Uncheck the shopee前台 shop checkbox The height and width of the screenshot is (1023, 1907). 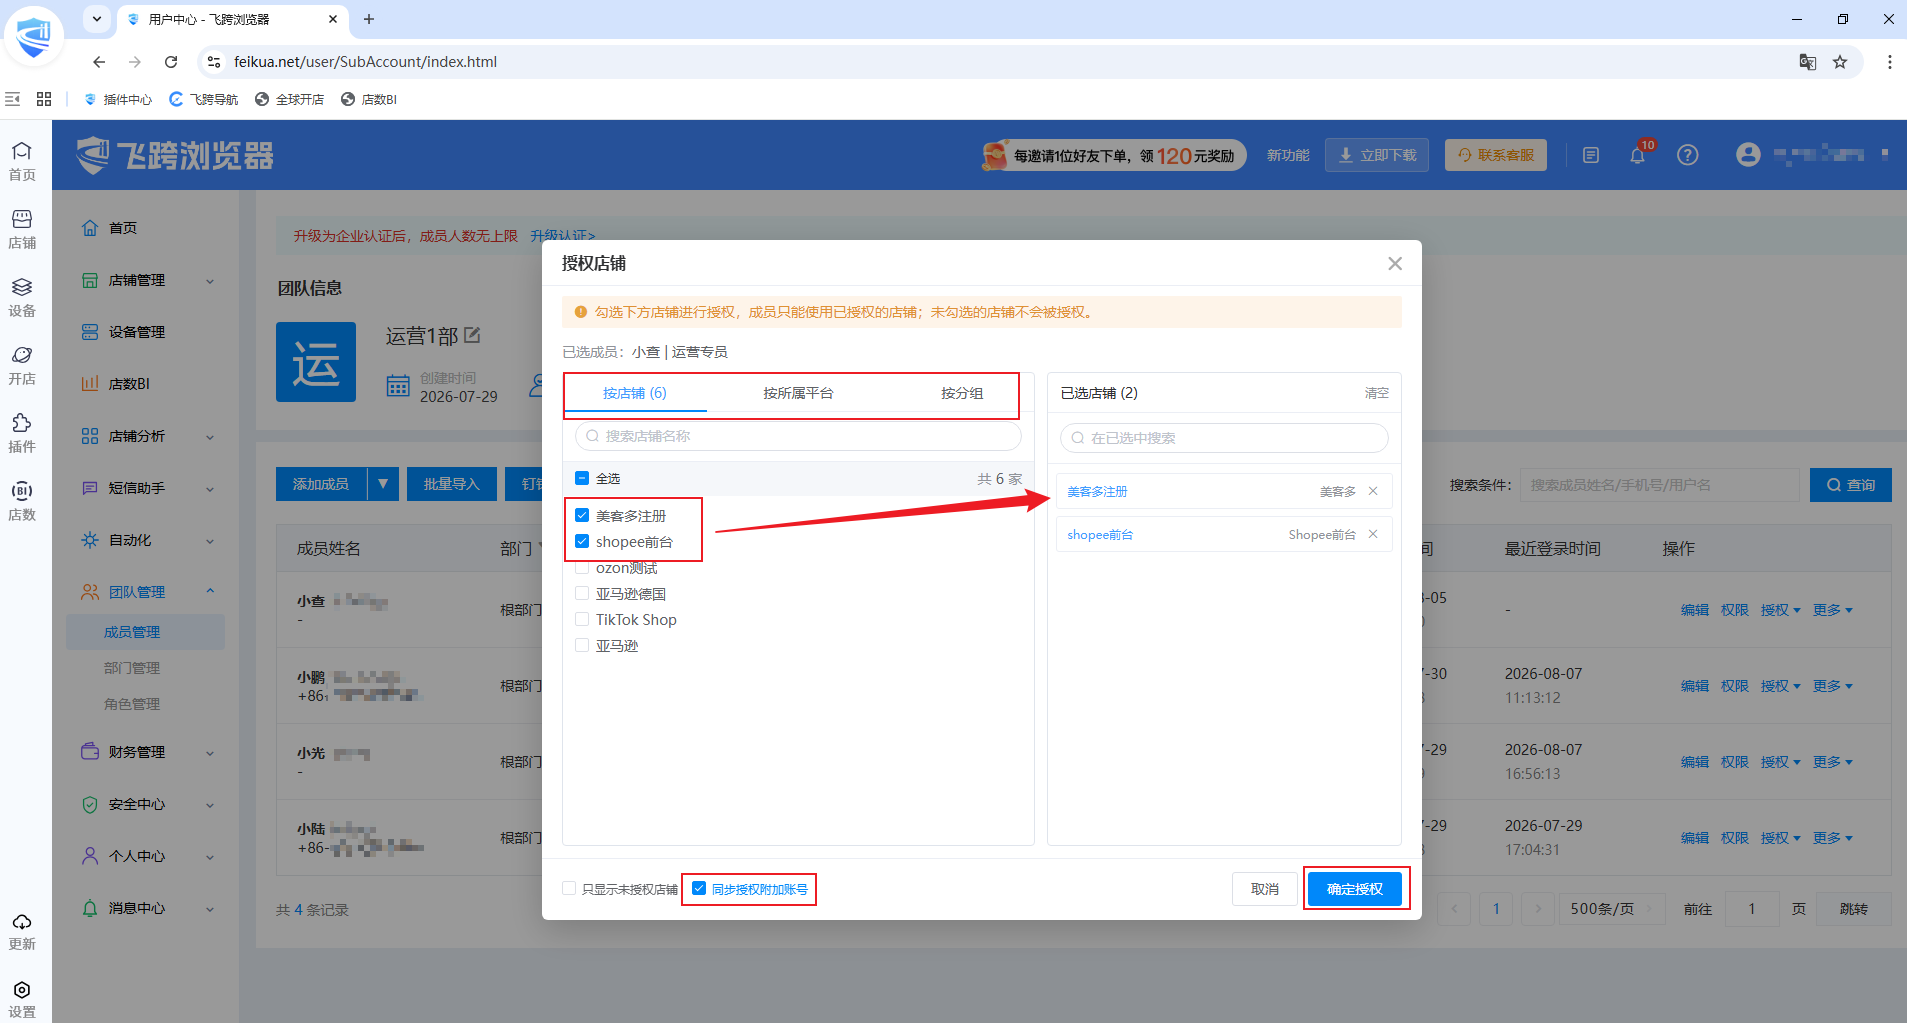pyautogui.click(x=582, y=541)
